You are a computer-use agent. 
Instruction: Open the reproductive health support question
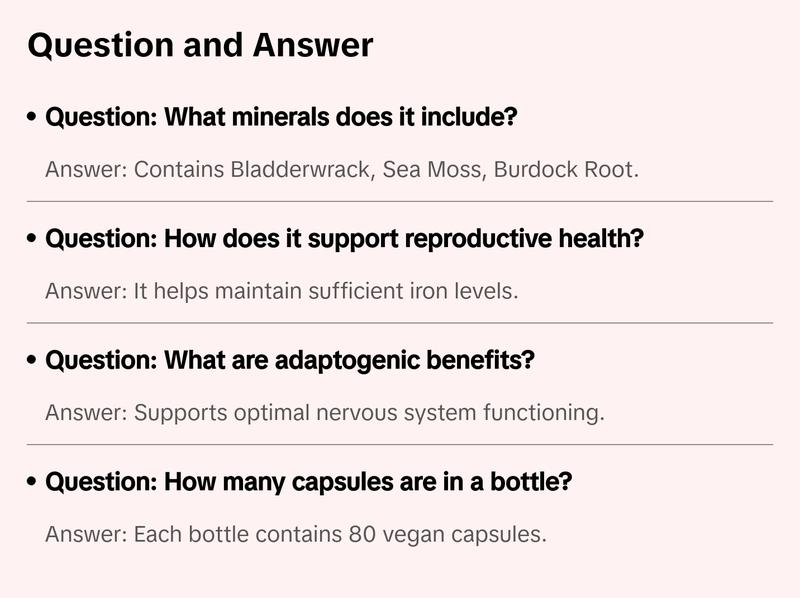tap(344, 240)
